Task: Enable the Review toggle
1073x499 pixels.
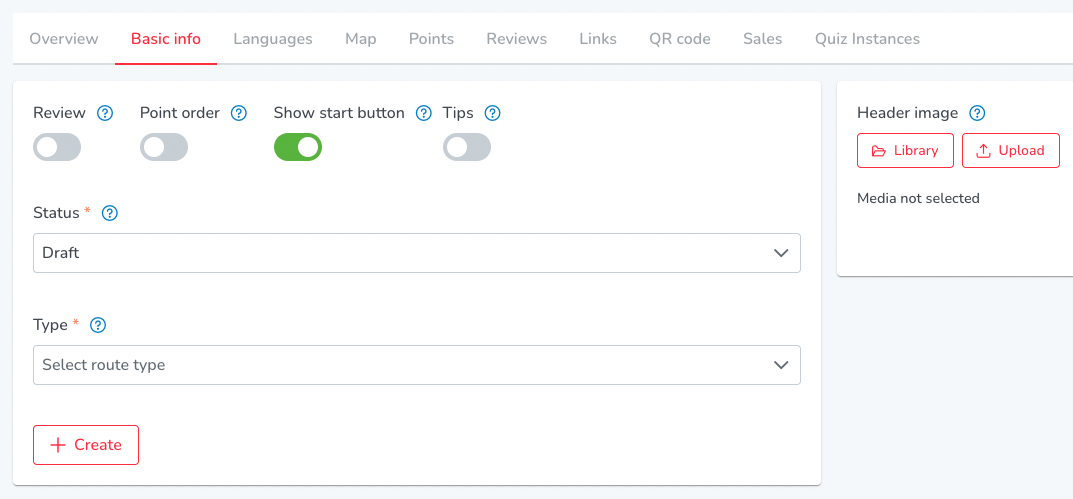Action: click(57, 147)
